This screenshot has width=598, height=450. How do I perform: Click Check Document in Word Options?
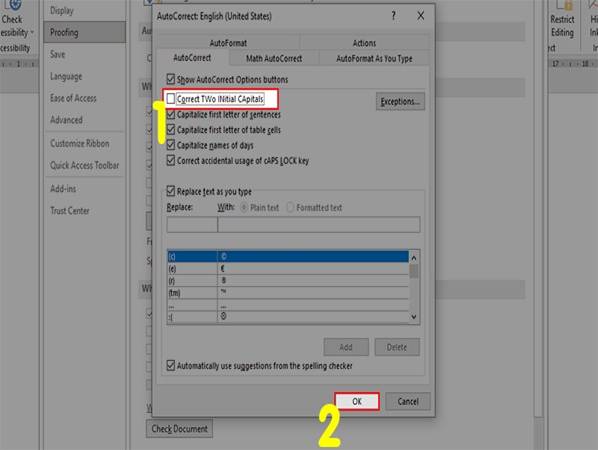point(179,429)
